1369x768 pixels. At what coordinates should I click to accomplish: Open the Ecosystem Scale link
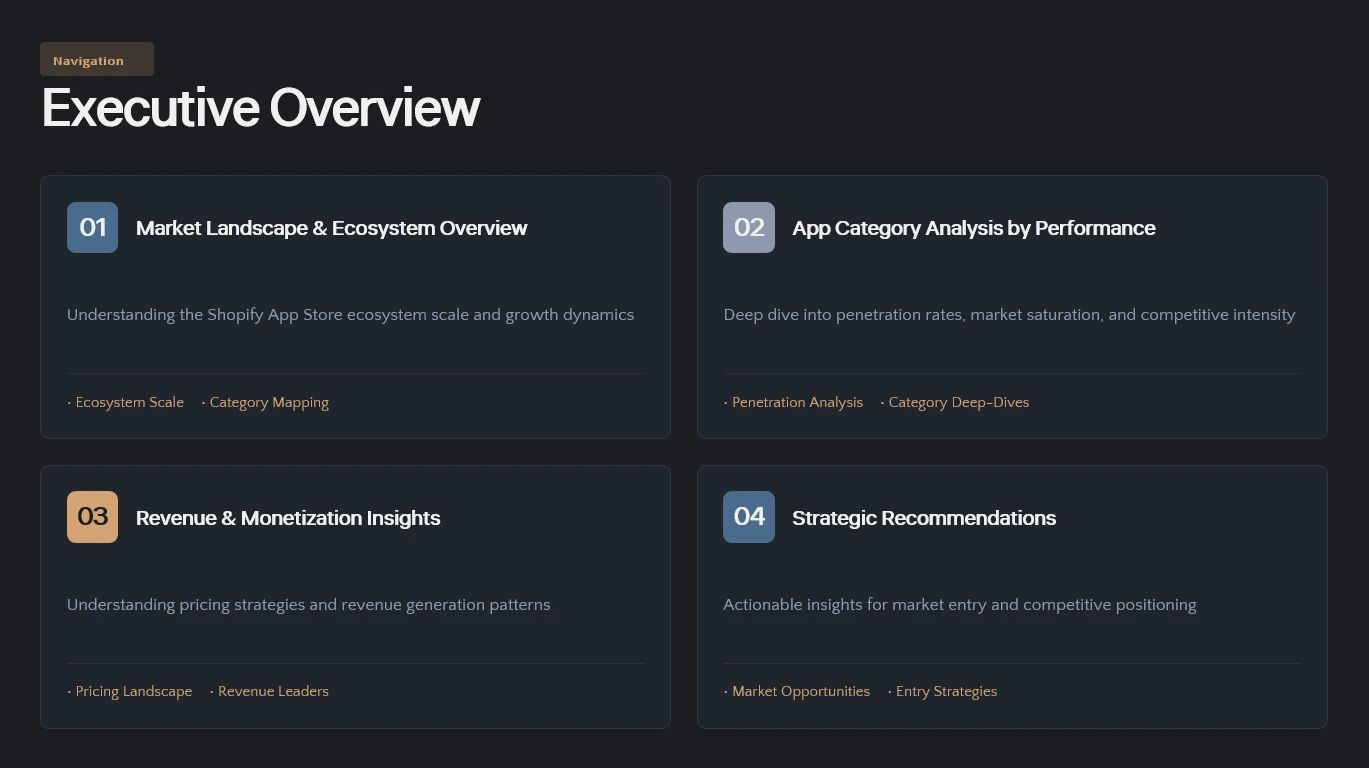pyautogui.click(x=129, y=403)
